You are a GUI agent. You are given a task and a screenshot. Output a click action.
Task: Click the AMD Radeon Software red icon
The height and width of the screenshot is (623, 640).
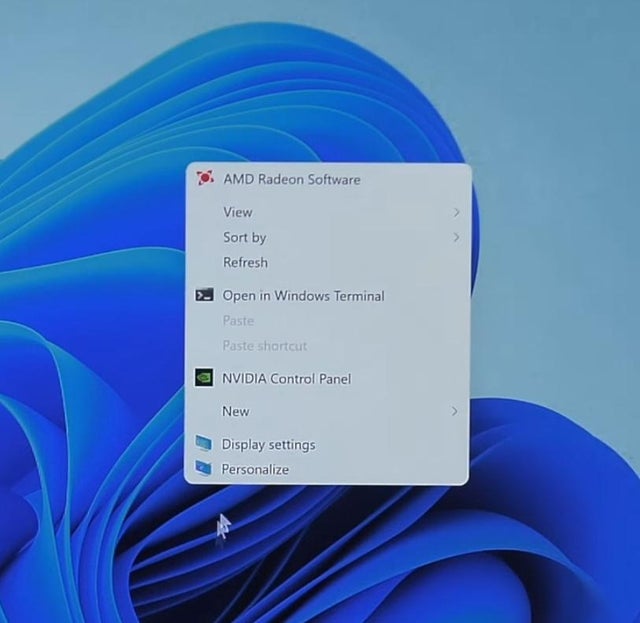pos(205,178)
